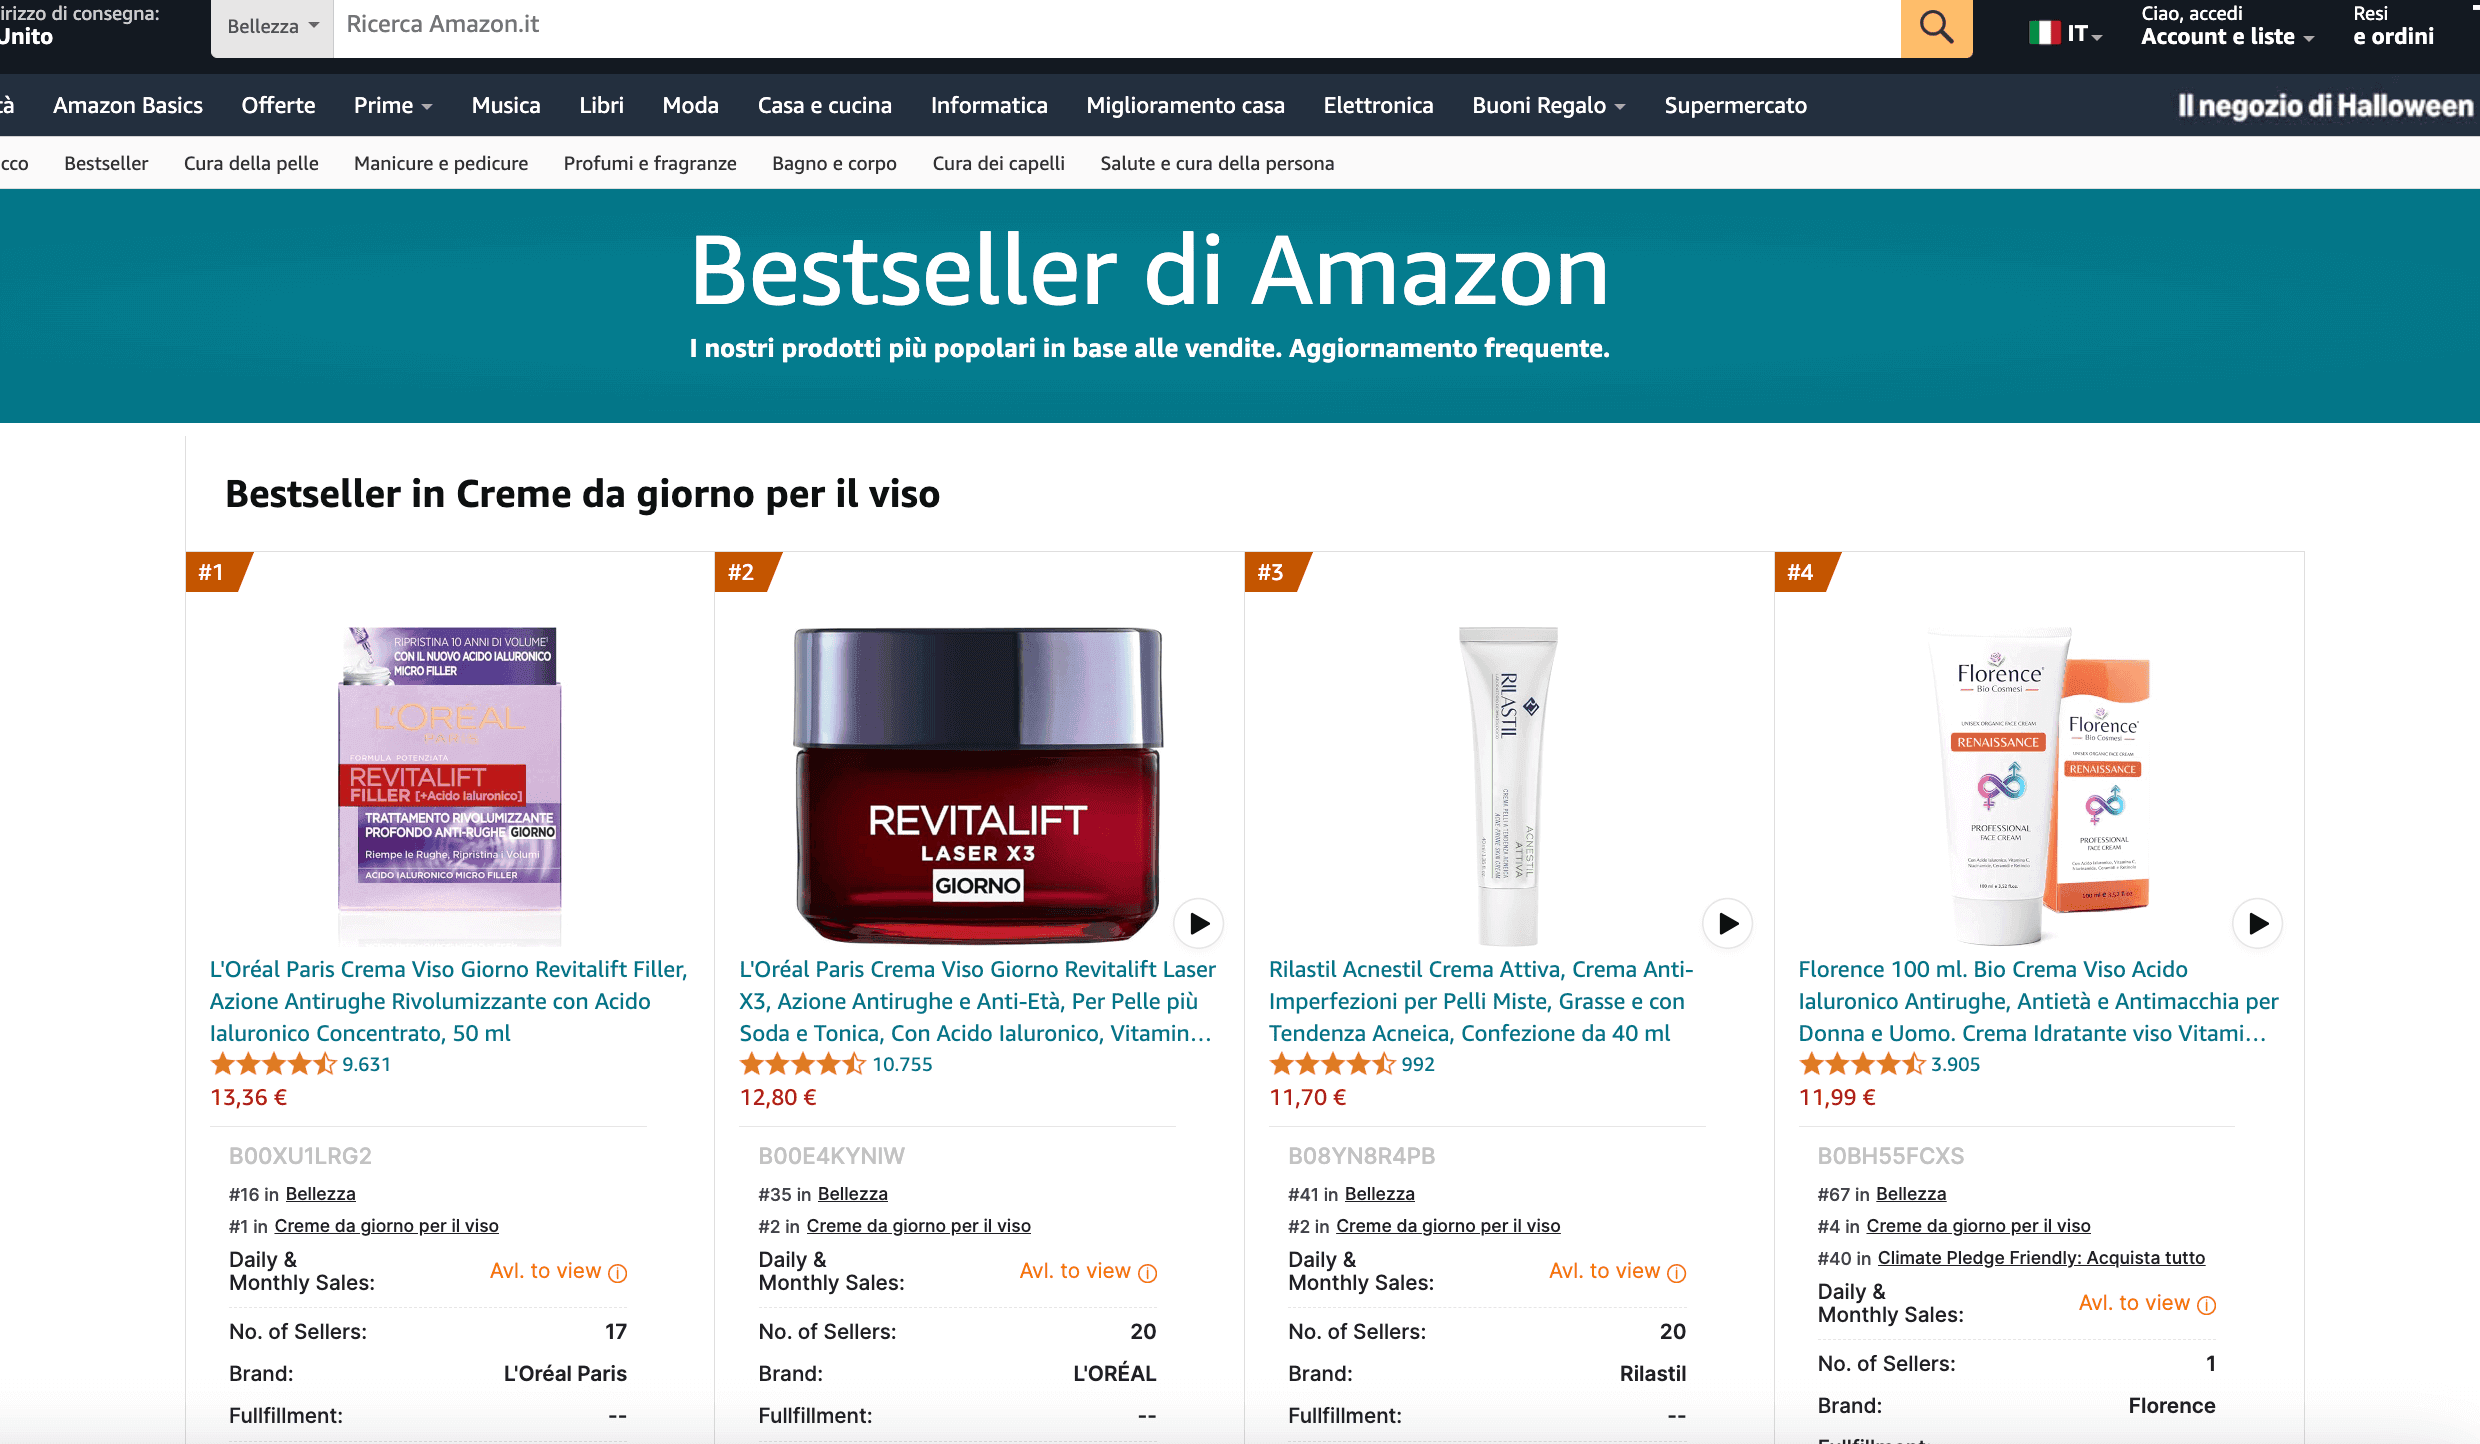Go to Elettronica in navigation bar
The height and width of the screenshot is (1444, 2480).
coord(1378,105)
